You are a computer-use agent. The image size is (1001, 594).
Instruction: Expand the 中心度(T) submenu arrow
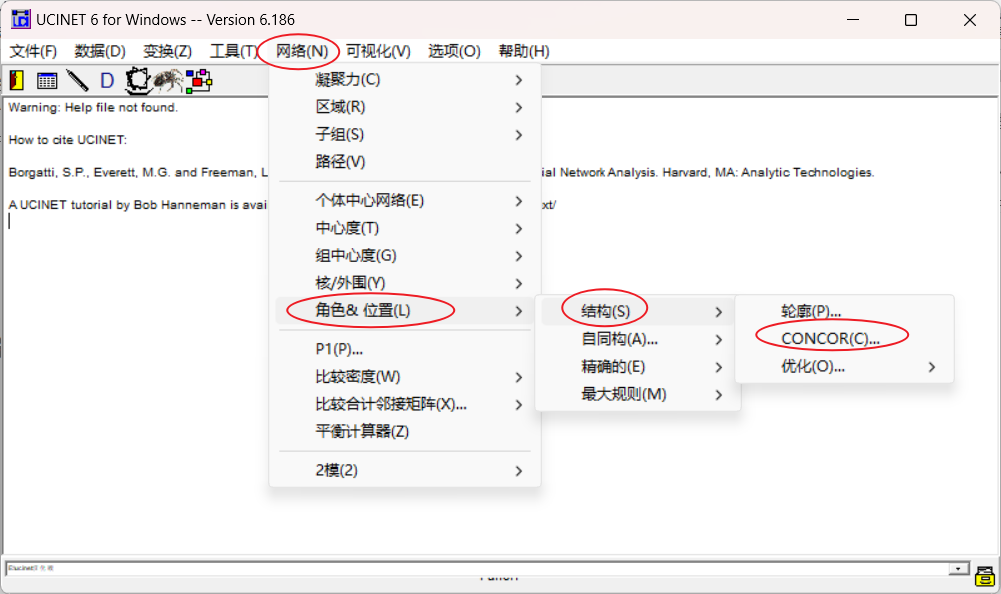coord(519,229)
